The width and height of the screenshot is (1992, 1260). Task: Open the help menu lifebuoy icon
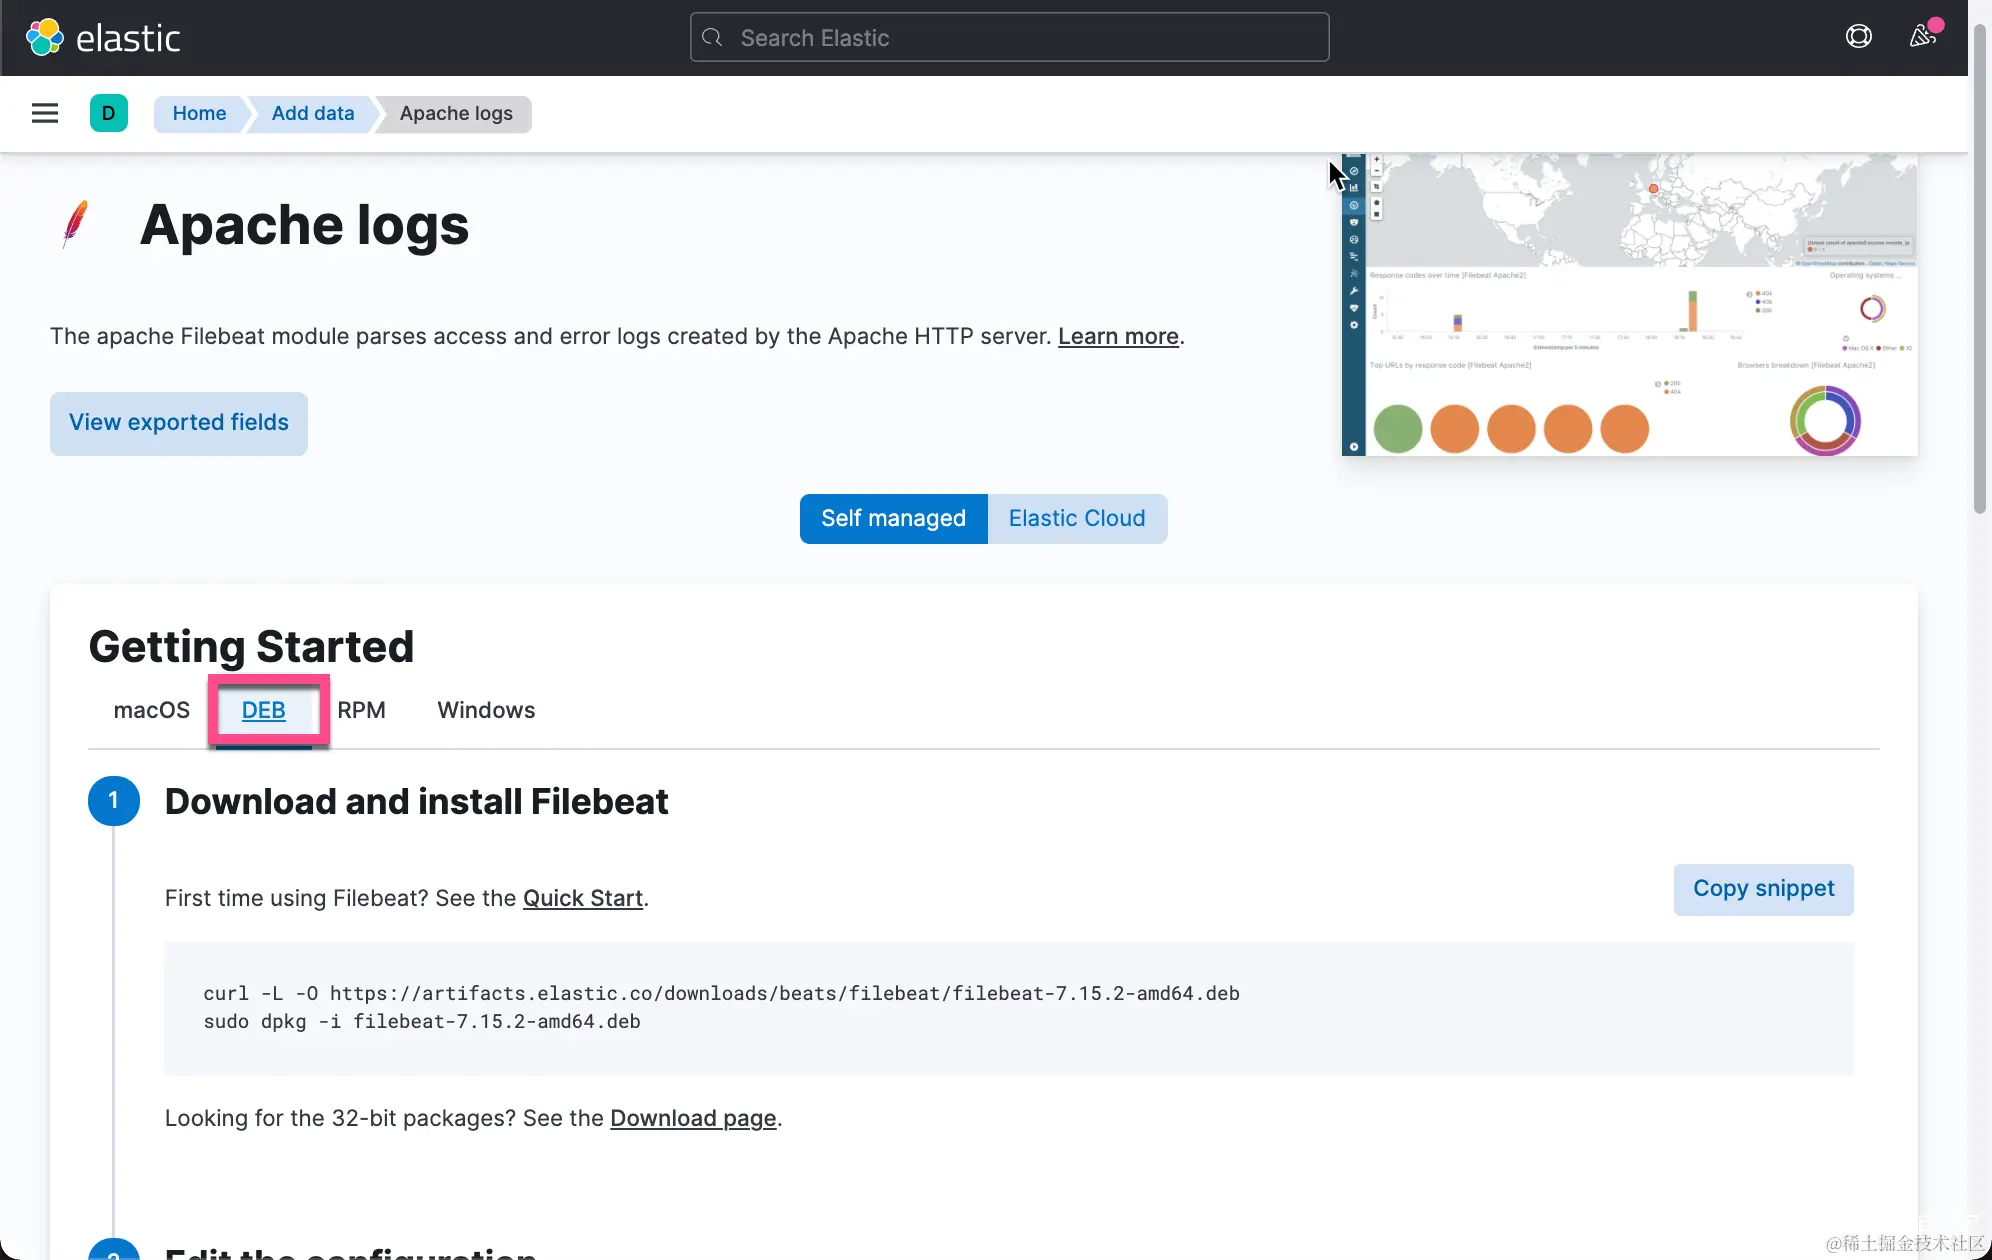point(1858,37)
